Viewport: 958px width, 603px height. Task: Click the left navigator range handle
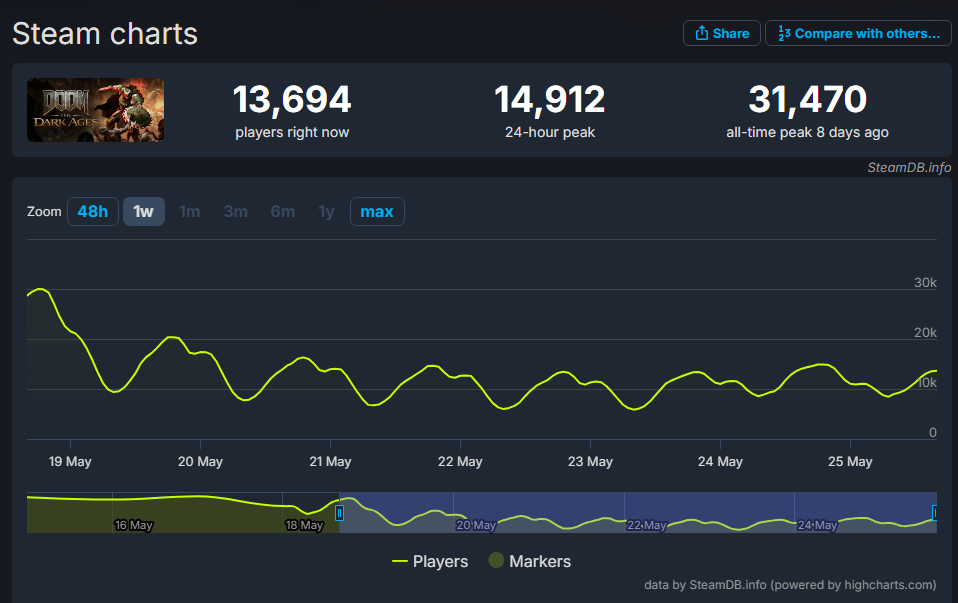coord(339,513)
